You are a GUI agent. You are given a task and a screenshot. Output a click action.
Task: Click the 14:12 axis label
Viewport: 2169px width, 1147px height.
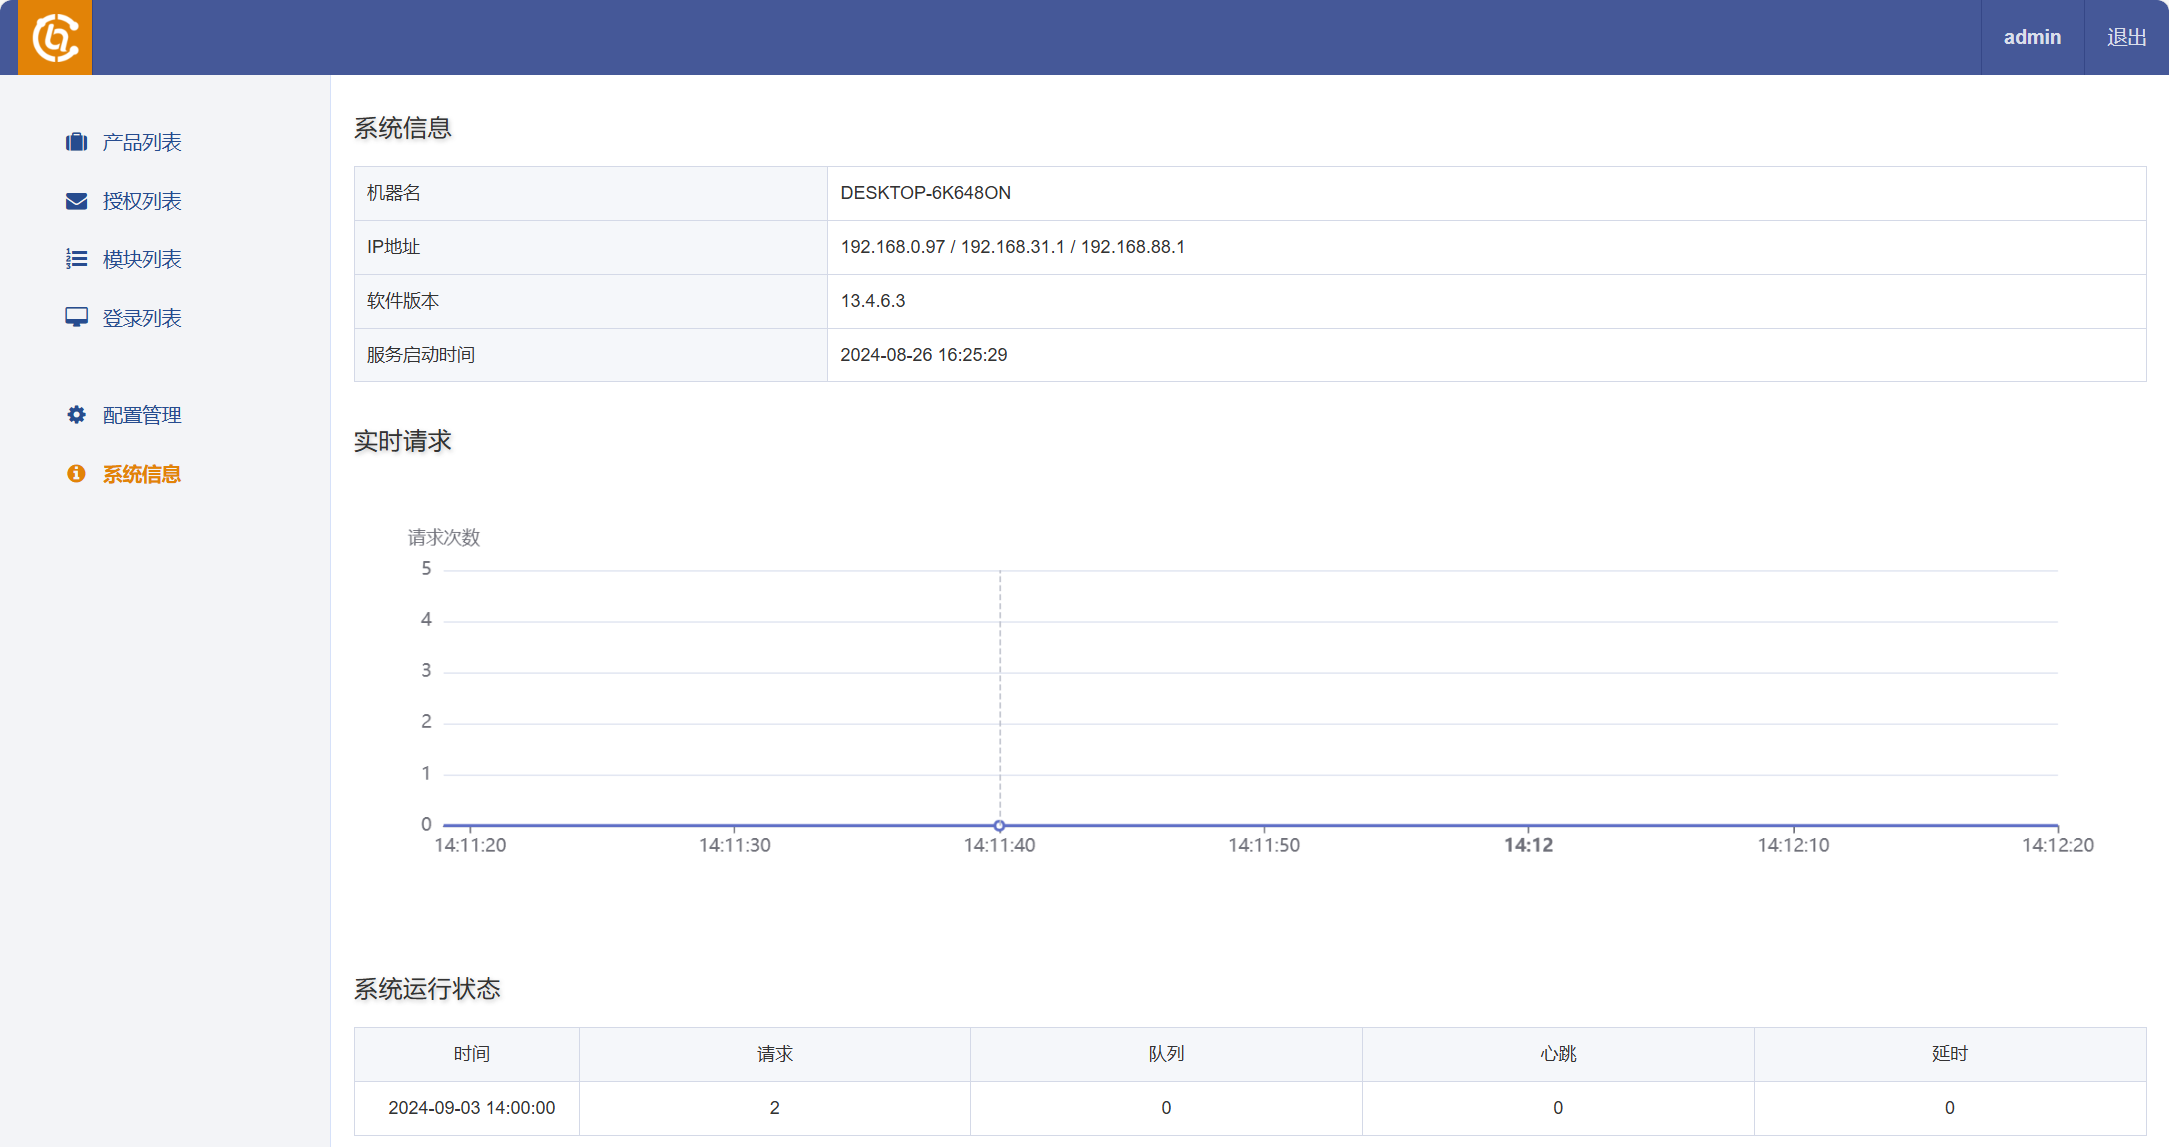(x=1528, y=845)
